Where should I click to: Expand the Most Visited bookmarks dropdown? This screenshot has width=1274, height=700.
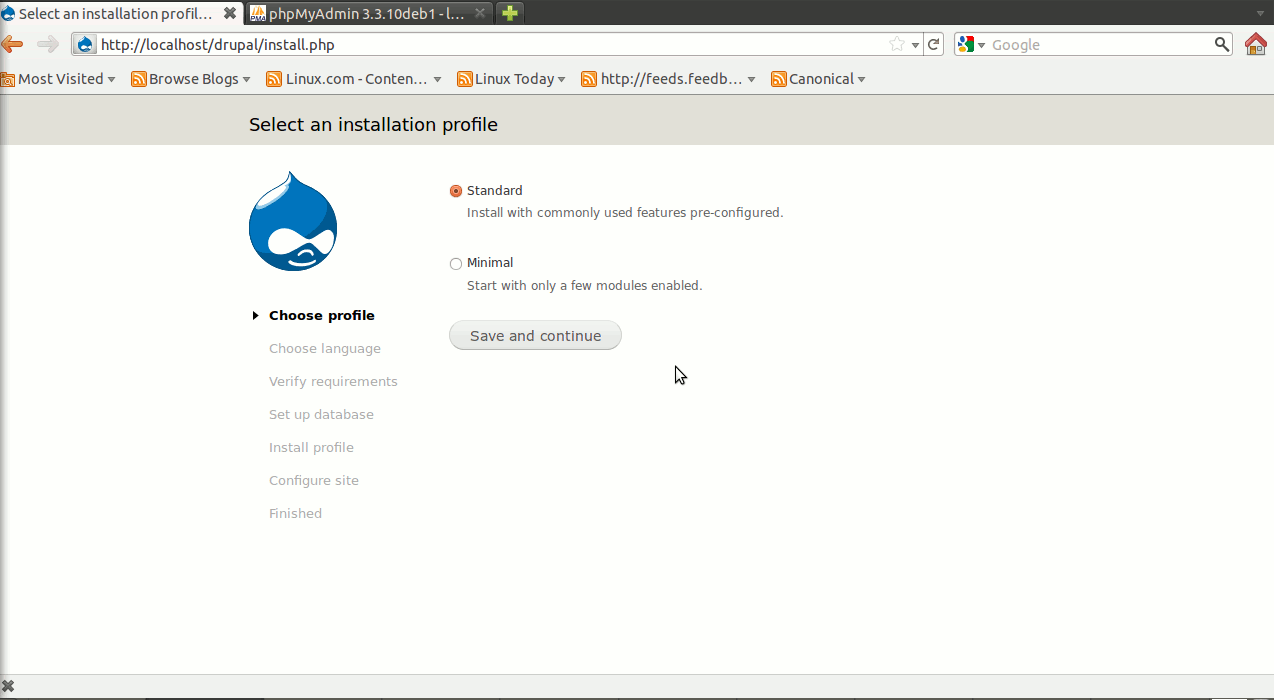tap(60, 79)
